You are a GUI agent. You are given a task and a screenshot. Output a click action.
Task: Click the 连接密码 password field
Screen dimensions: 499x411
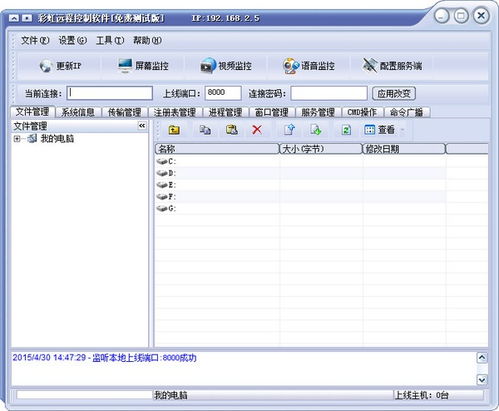click(329, 93)
